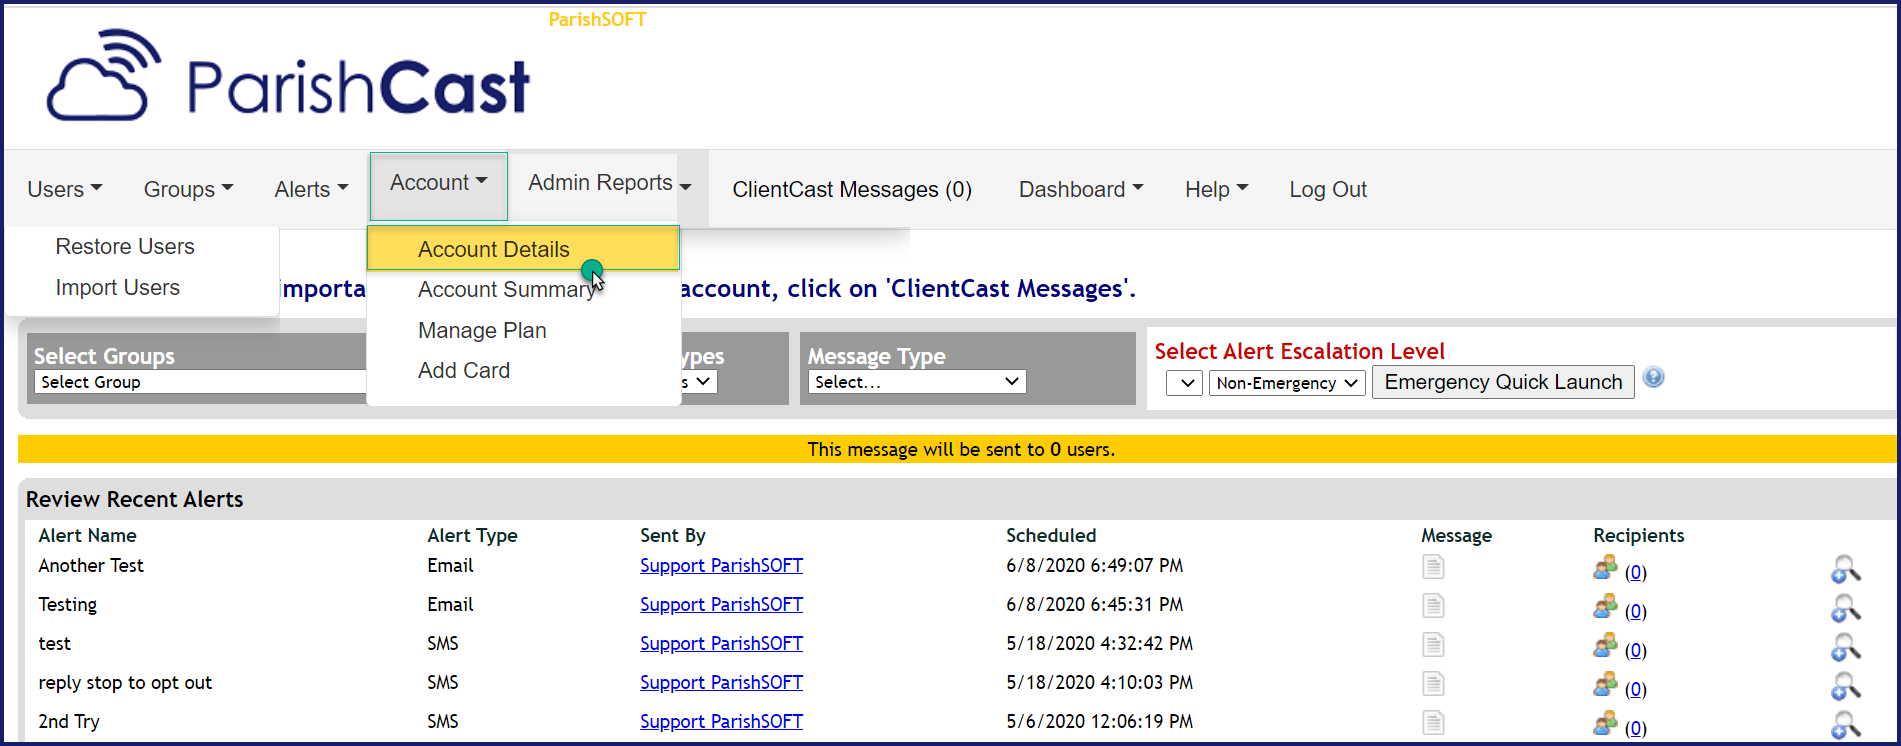1901x746 pixels.
Task: Click magnifier search icon for Testing row
Action: [1845, 609]
